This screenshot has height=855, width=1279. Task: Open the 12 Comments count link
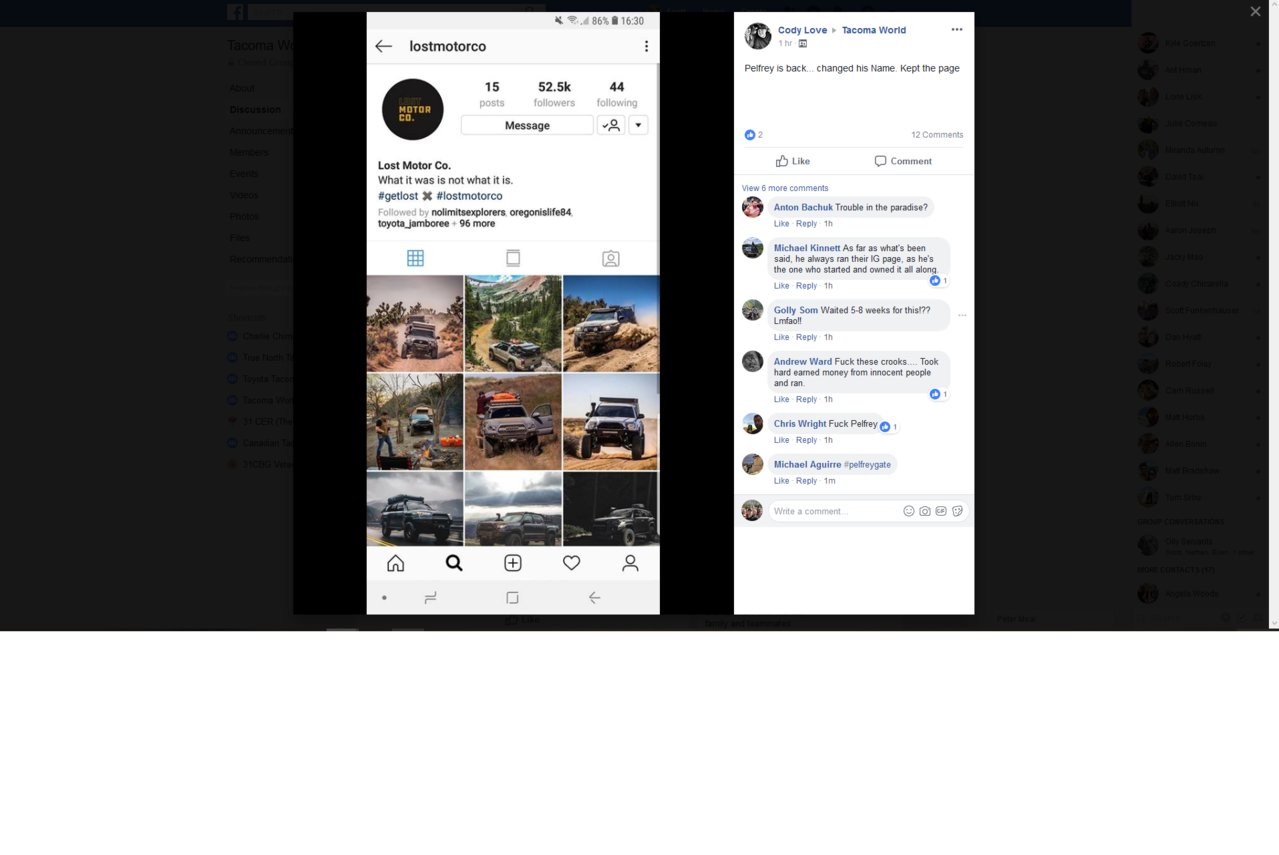click(937, 135)
